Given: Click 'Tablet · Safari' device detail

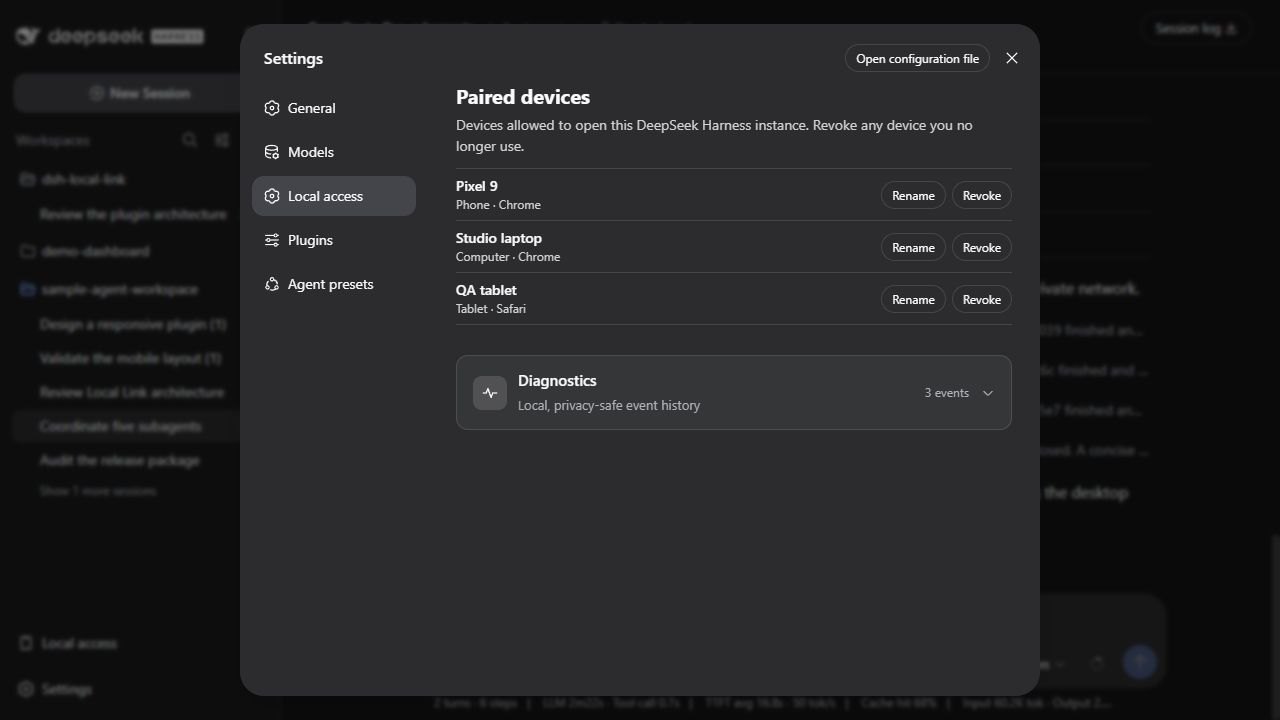Looking at the screenshot, I should [491, 309].
